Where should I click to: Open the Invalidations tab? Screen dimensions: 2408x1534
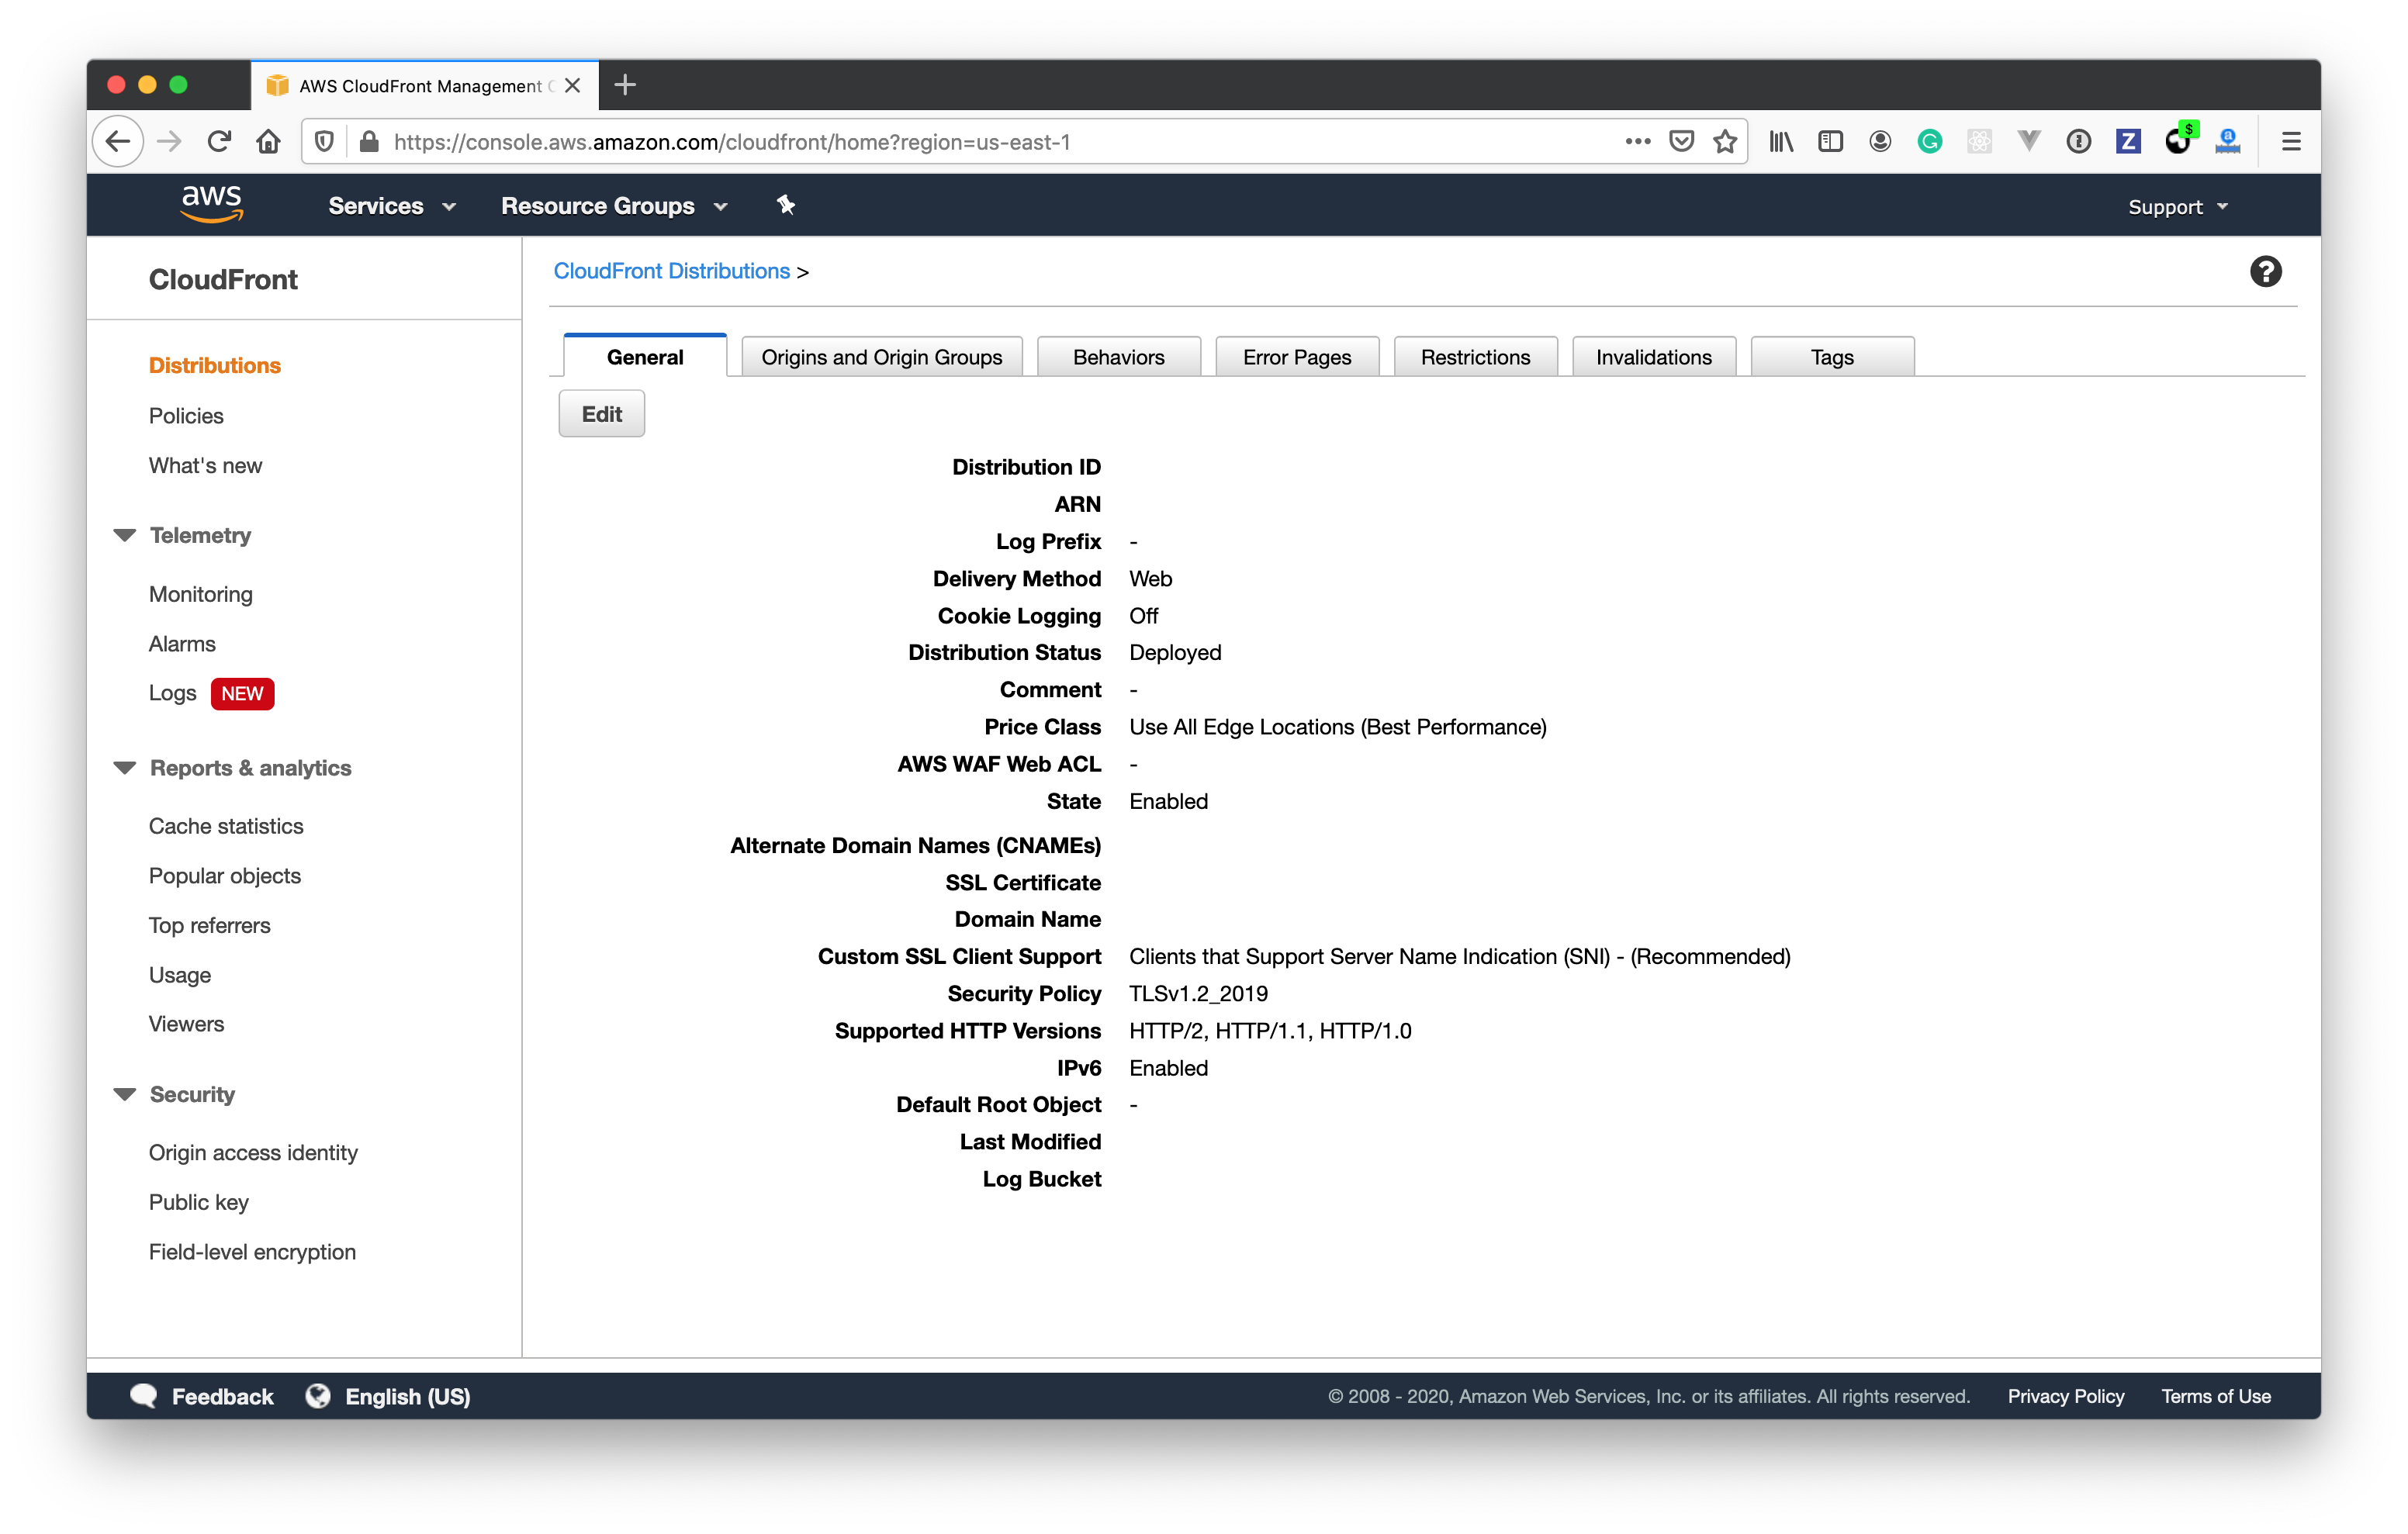[1653, 357]
